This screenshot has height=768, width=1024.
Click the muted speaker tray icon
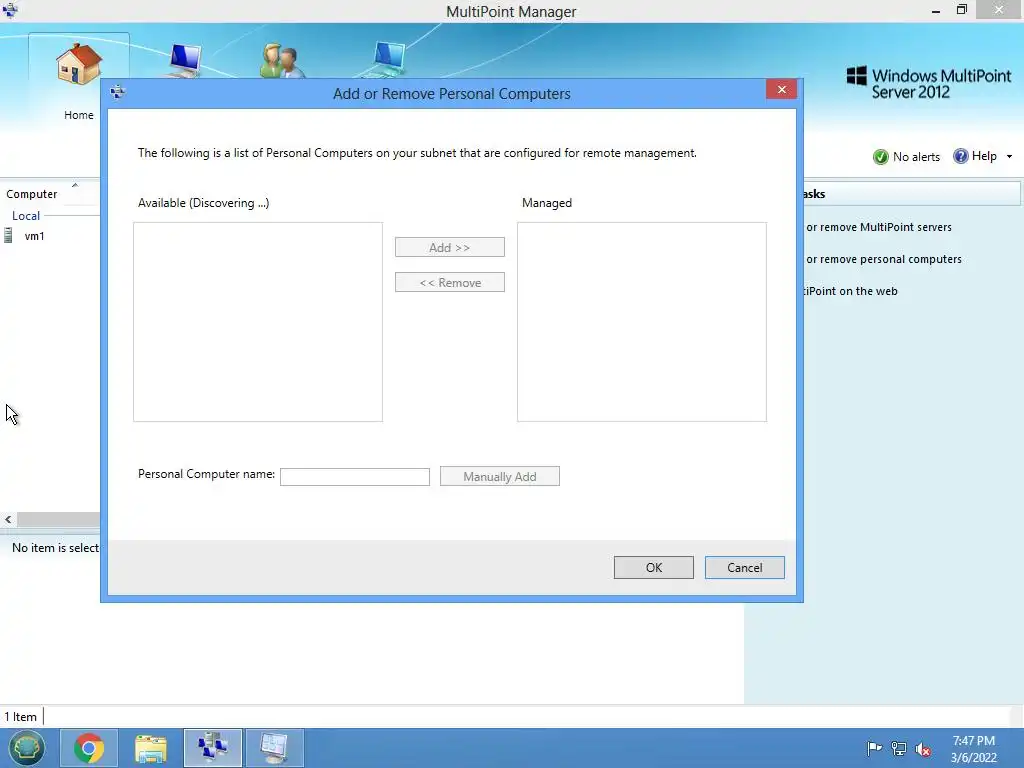point(923,749)
